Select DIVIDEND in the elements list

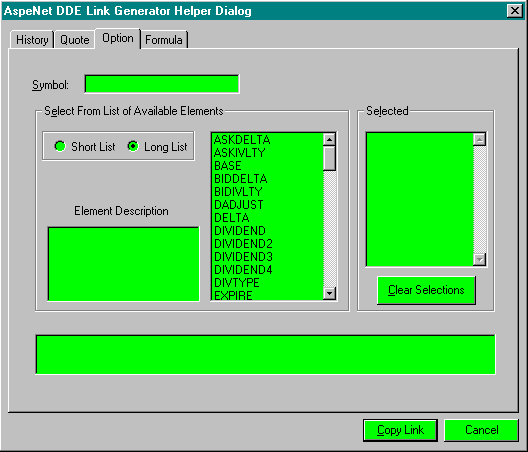pyautogui.click(x=268, y=231)
